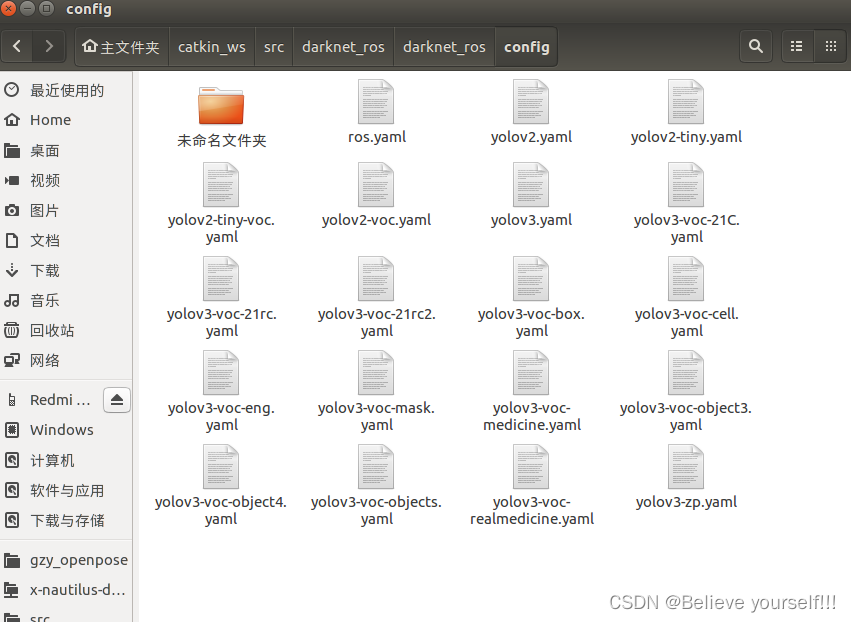Open the search magnifier button

coord(755,47)
